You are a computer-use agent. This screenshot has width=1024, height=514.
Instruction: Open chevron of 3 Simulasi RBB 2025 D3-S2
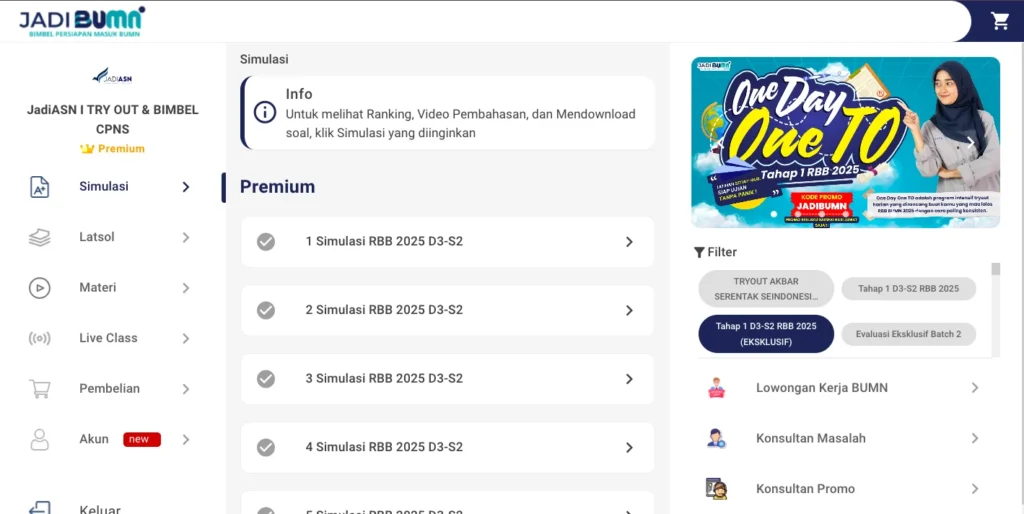click(x=630, y=379)
